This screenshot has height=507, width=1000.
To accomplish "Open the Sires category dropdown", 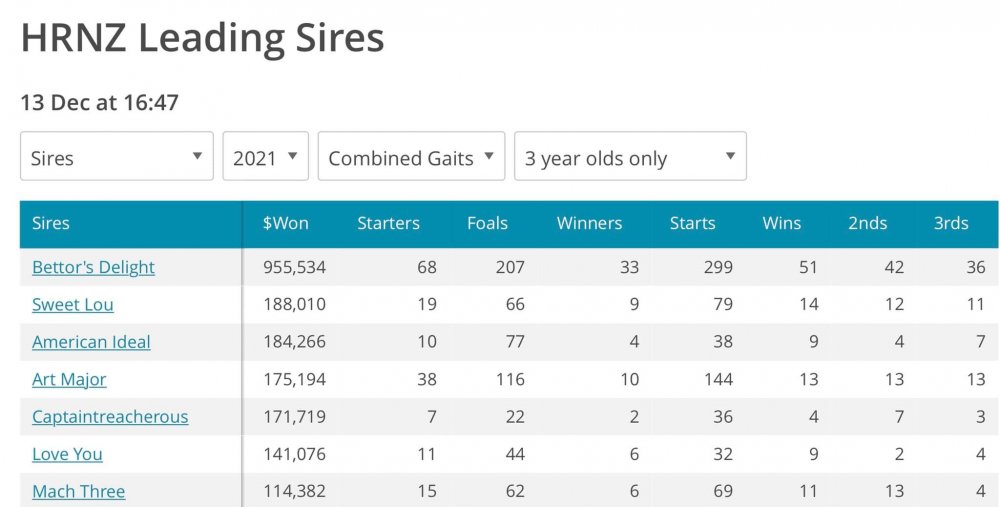I will [116, 157].
